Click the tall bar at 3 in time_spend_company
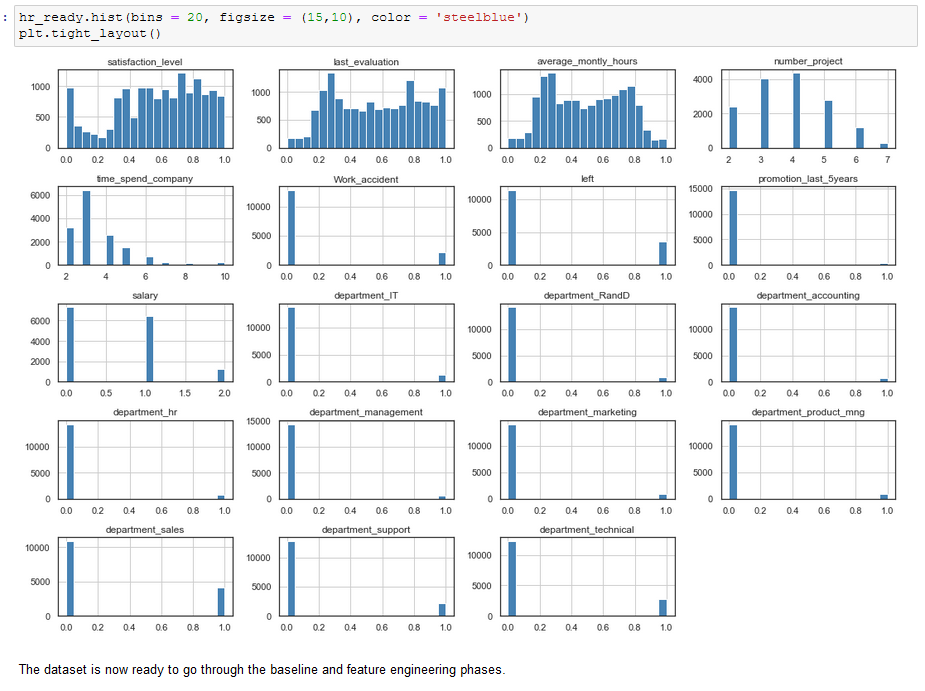 (86, 228)
